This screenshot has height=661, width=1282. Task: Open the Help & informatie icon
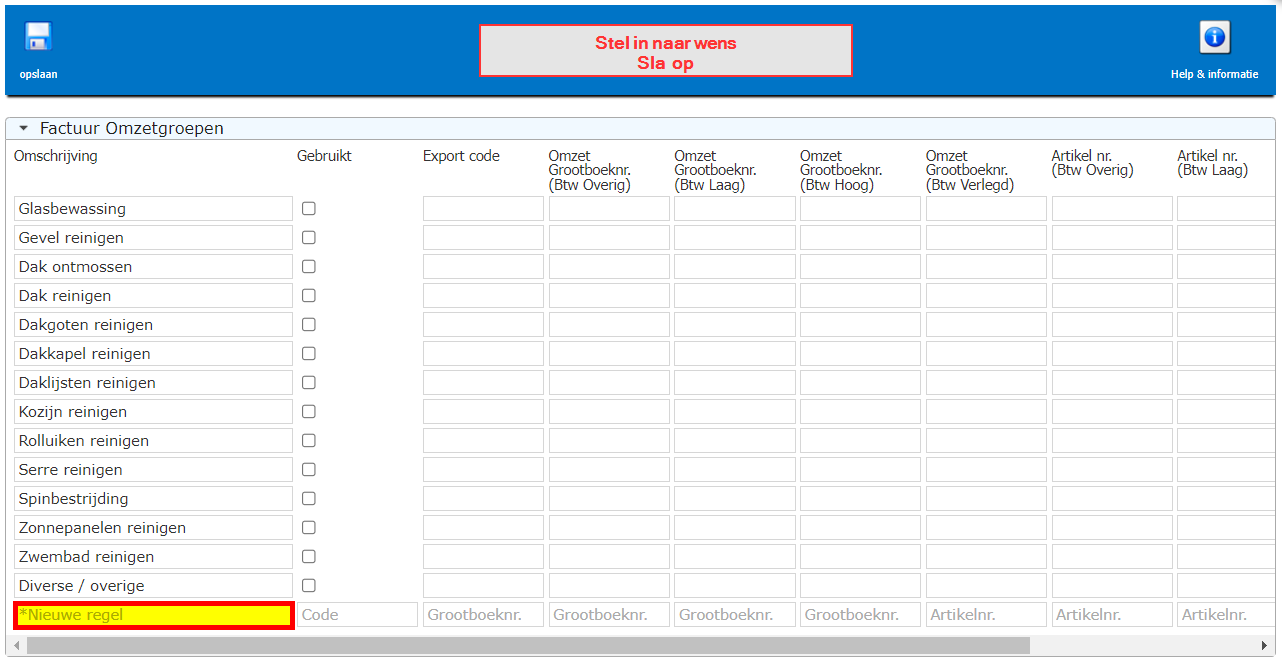pos(1215,38)
